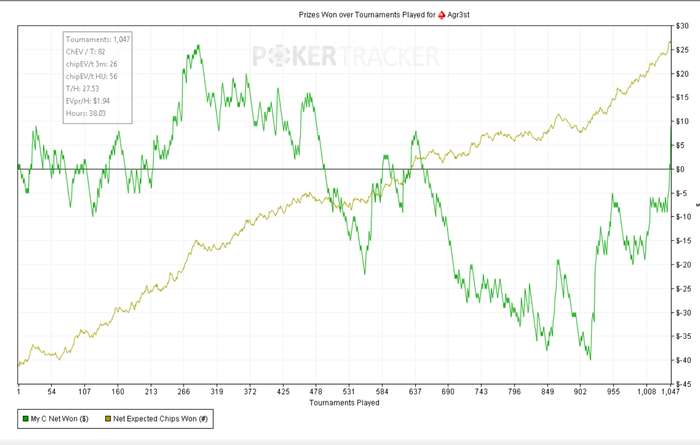
Task: Click x-axis tick label 1,047
Action: [671, 391]
